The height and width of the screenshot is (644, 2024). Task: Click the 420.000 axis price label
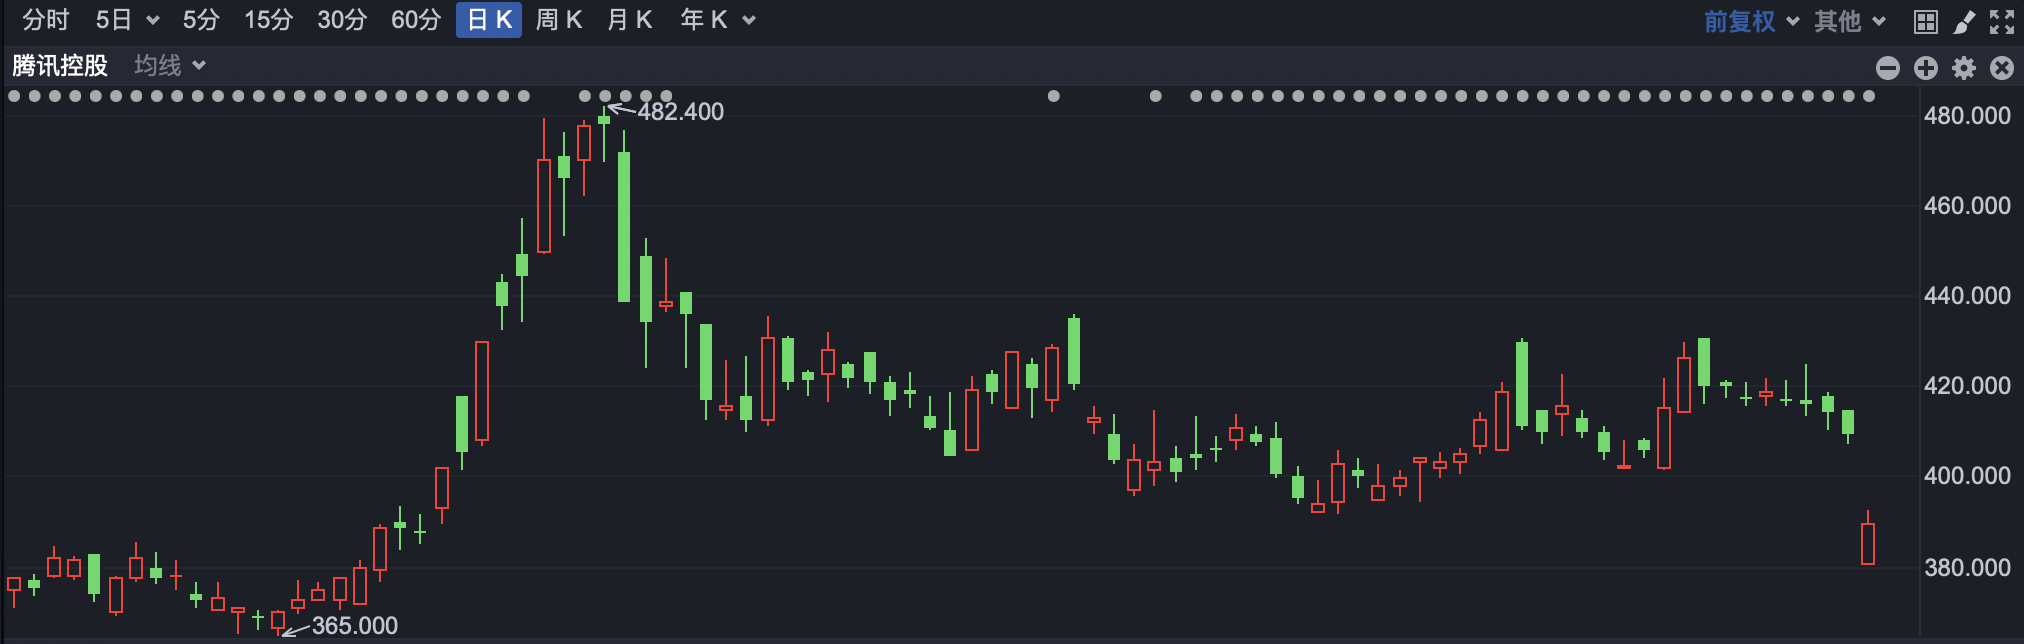(1967, 385)
